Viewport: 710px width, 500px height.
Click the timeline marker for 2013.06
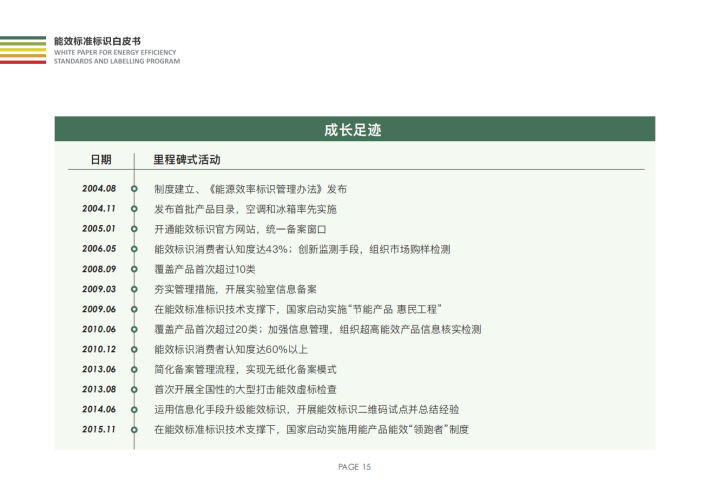(x=134, y=370)
